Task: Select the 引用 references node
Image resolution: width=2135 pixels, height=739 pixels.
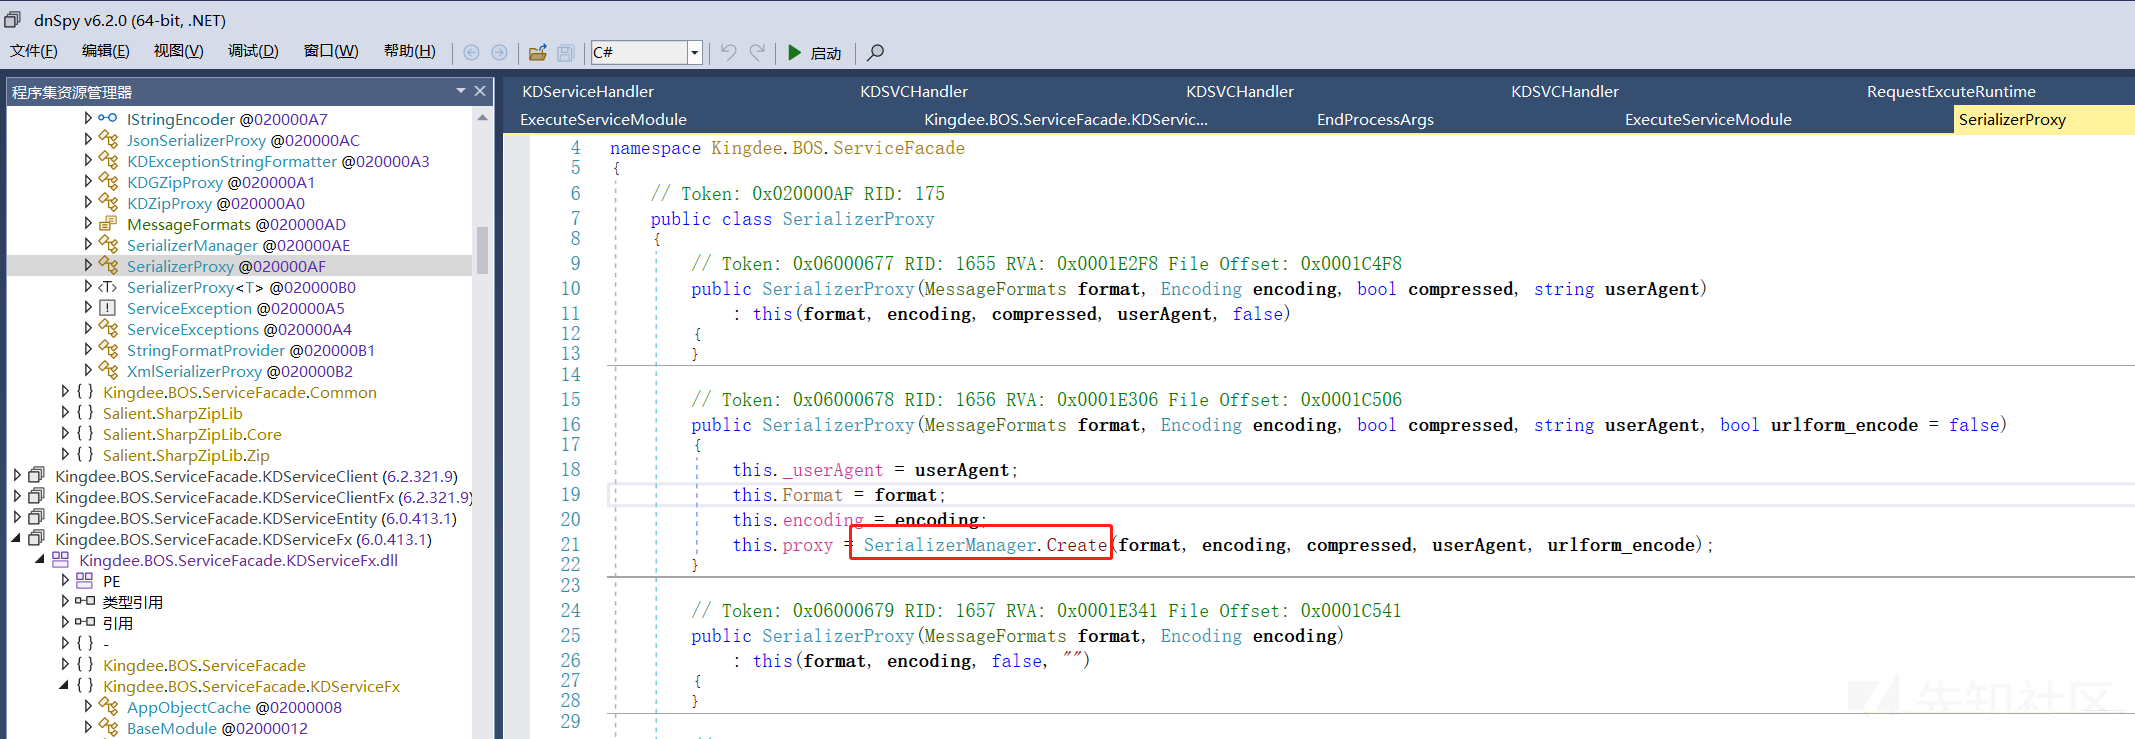Action: 118,623
